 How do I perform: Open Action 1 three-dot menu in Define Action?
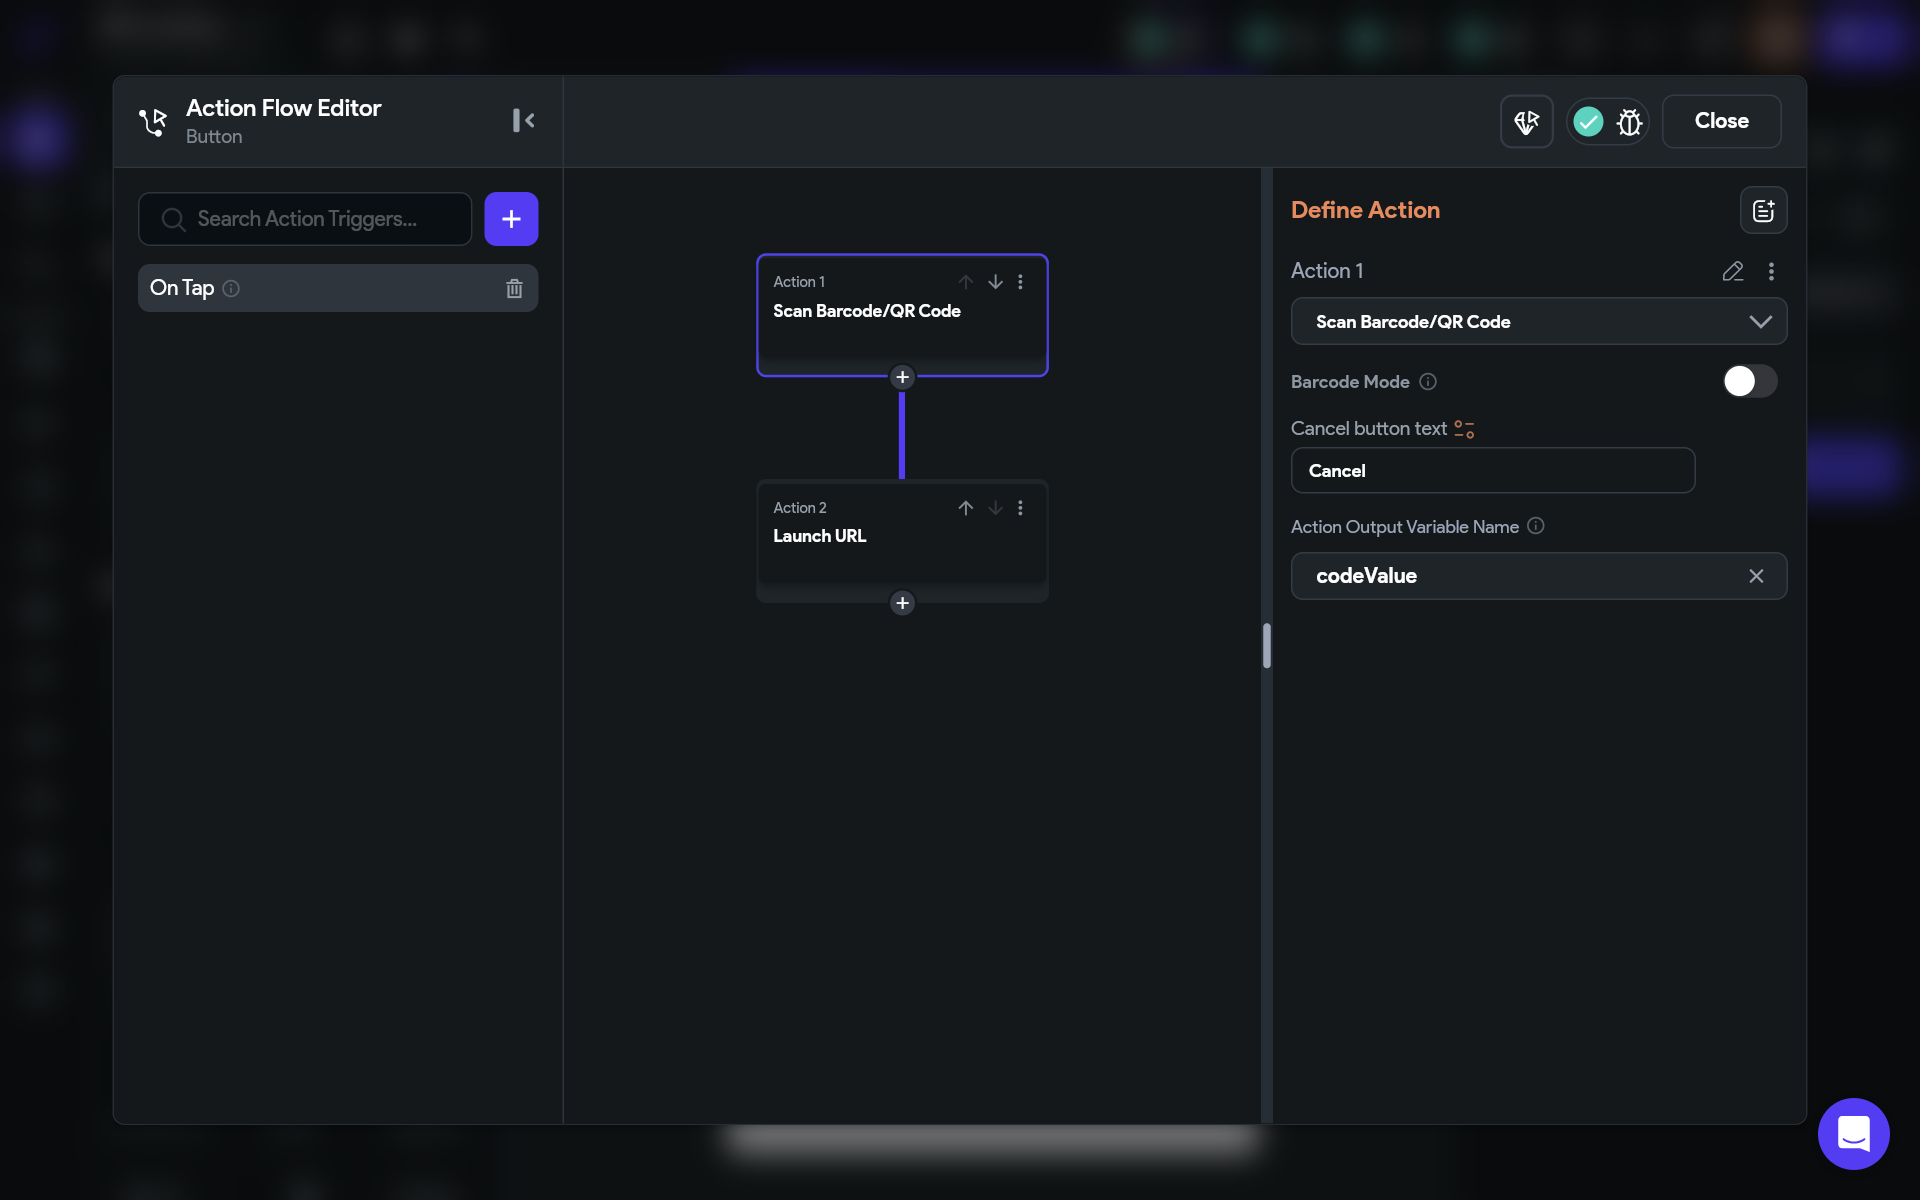(x=1771, y=271)
